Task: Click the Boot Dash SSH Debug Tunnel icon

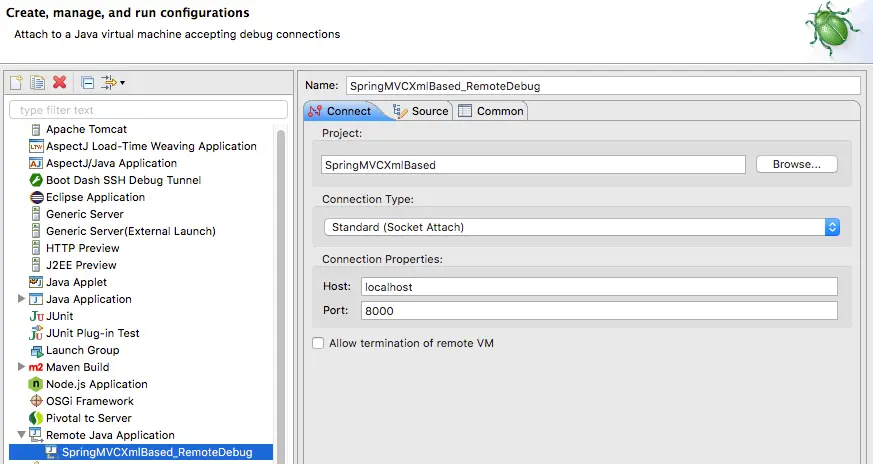Action: click(x=36, y=180)
